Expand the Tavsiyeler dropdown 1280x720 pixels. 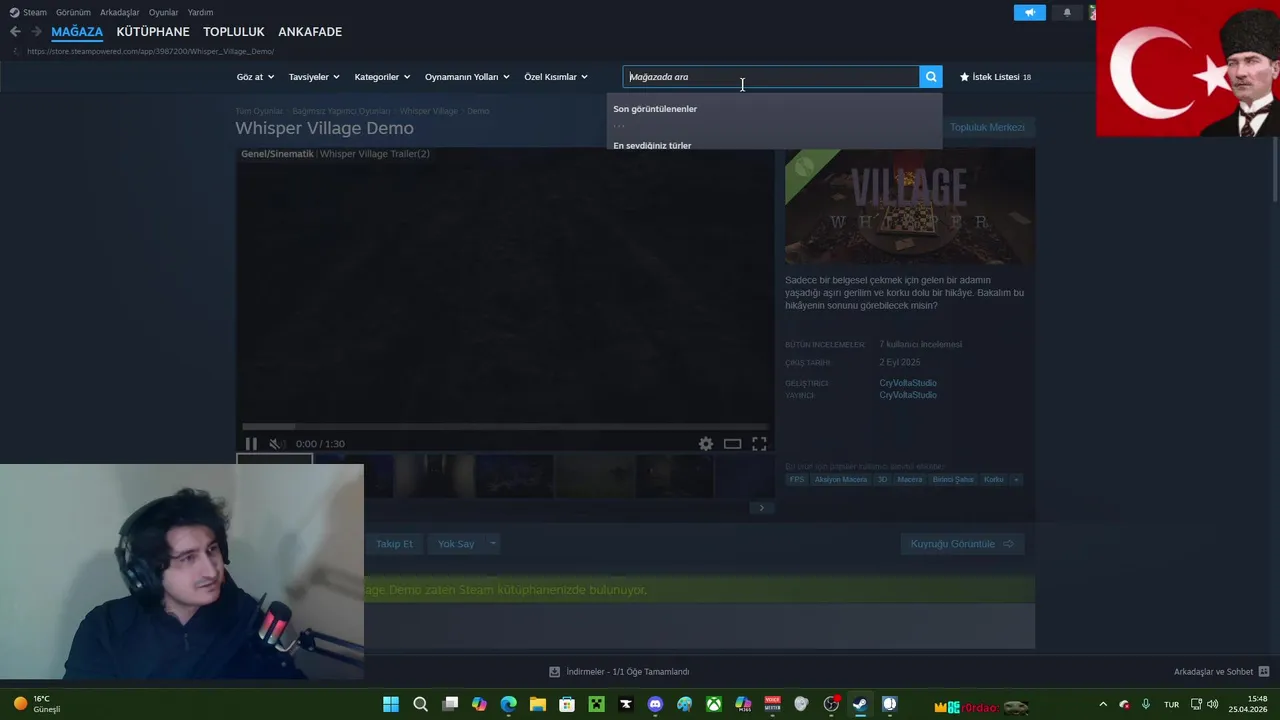(x=314, y=77)
